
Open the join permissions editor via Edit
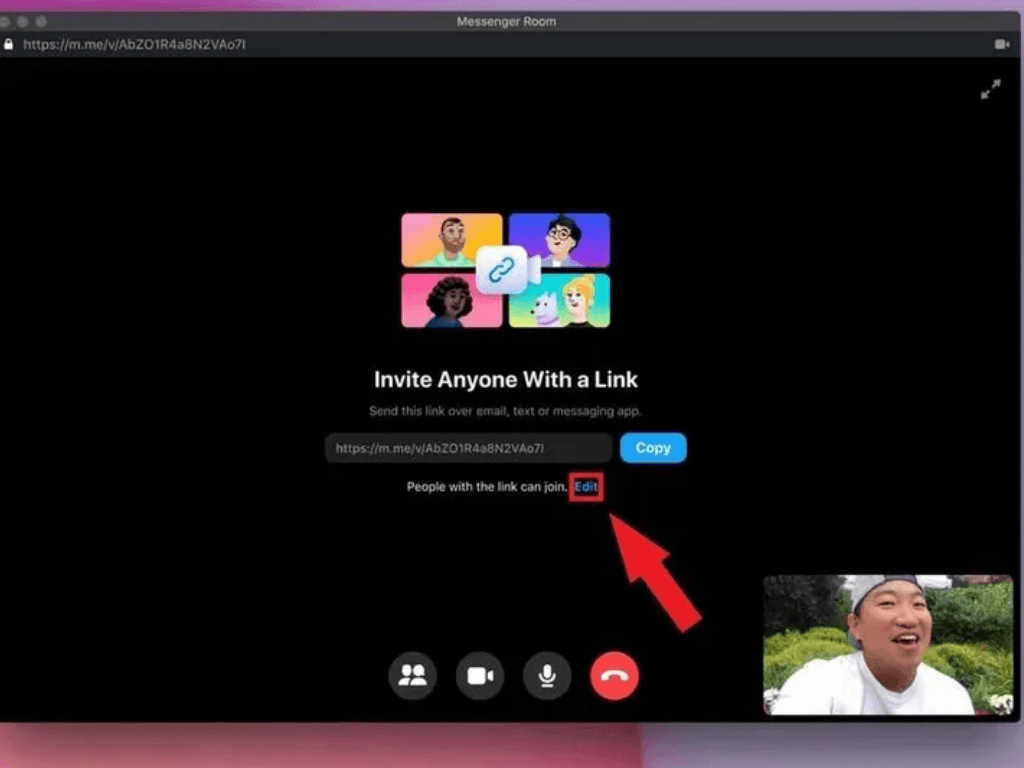click(585, 487)
